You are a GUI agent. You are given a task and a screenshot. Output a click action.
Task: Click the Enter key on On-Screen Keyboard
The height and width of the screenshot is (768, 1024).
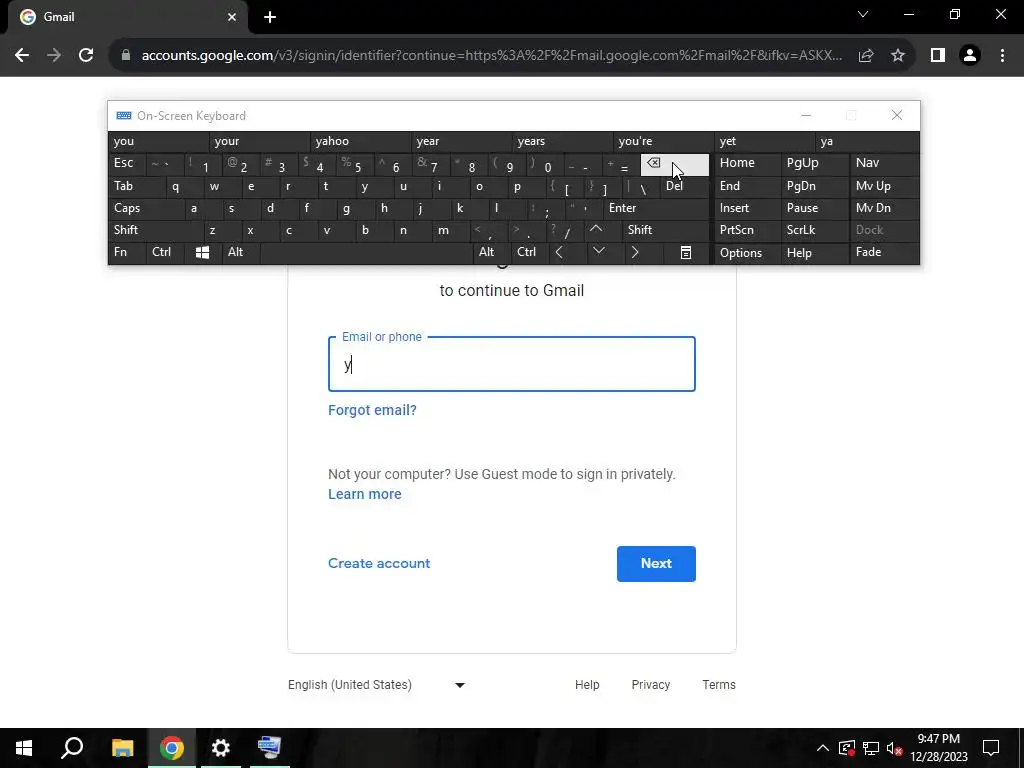click(x=655, y=208)
